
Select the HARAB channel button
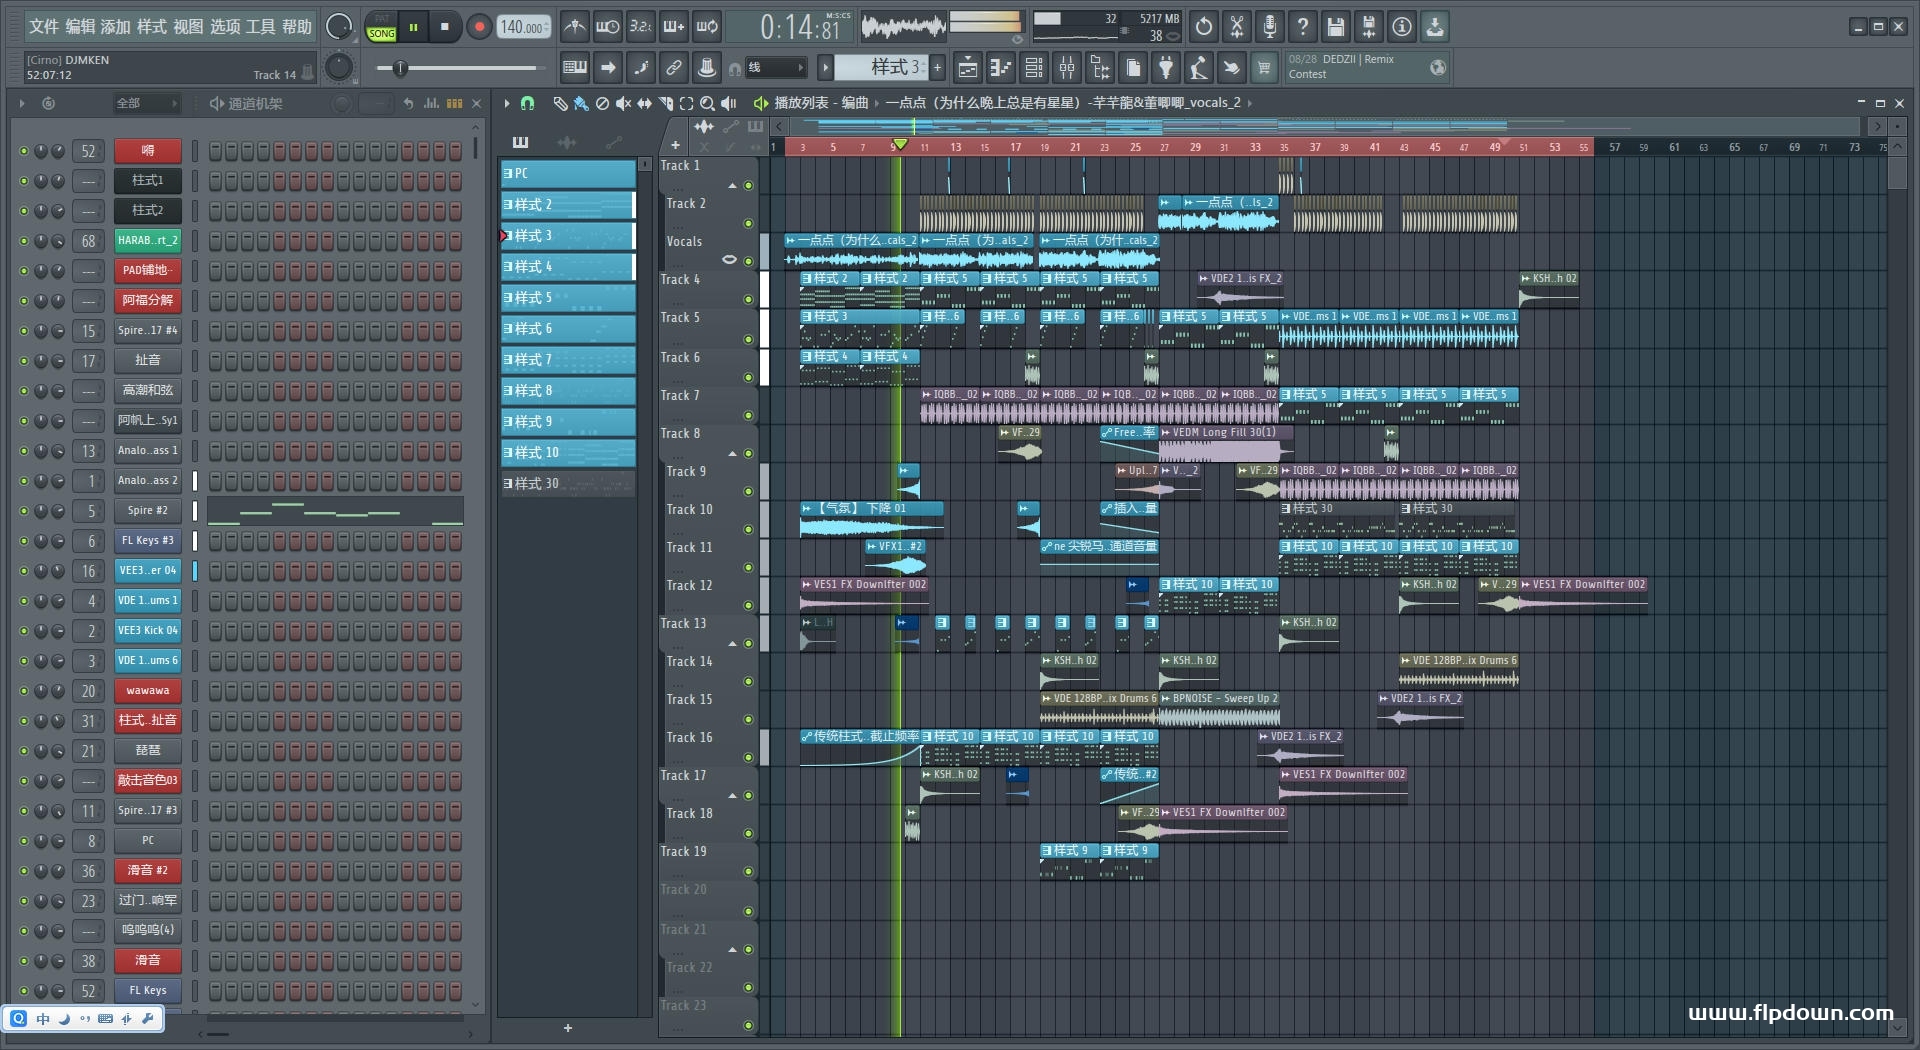pos(147,241)
